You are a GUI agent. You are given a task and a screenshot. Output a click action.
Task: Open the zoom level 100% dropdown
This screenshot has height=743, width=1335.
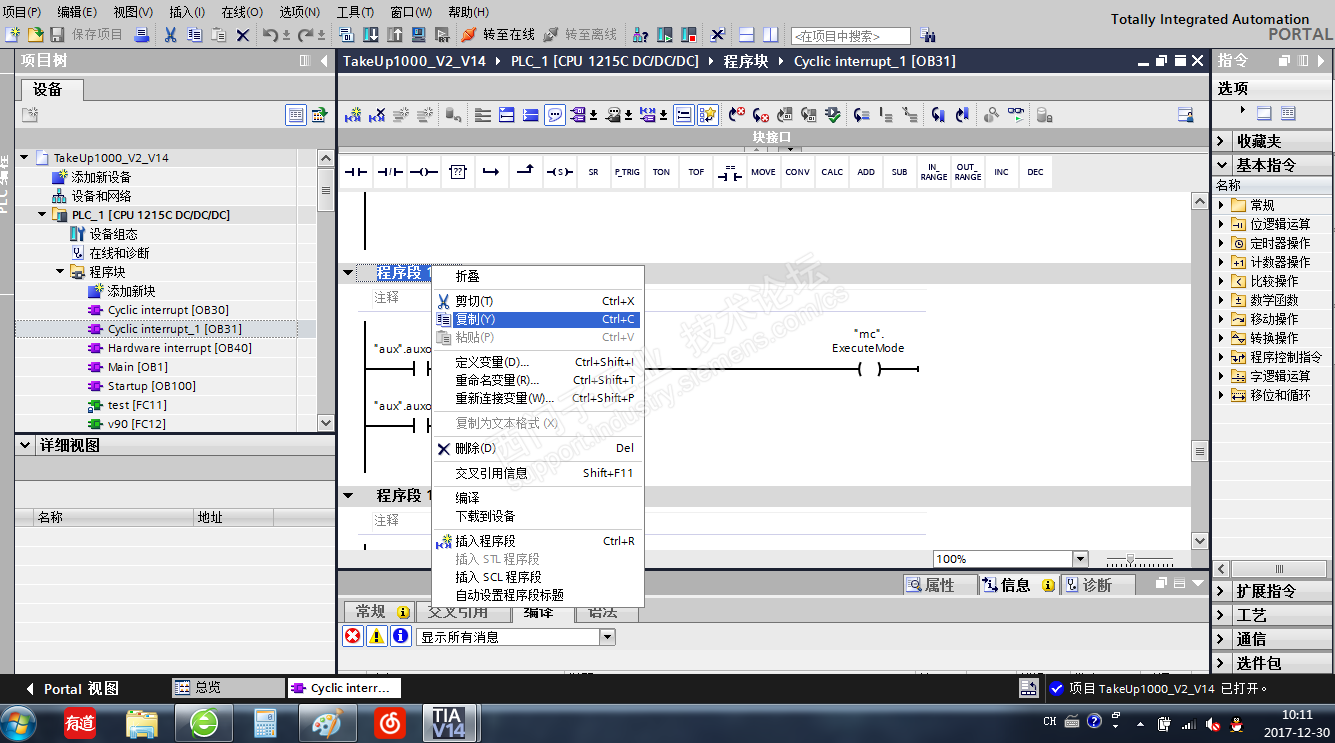pyautogui.click(x=1080, y=559)
